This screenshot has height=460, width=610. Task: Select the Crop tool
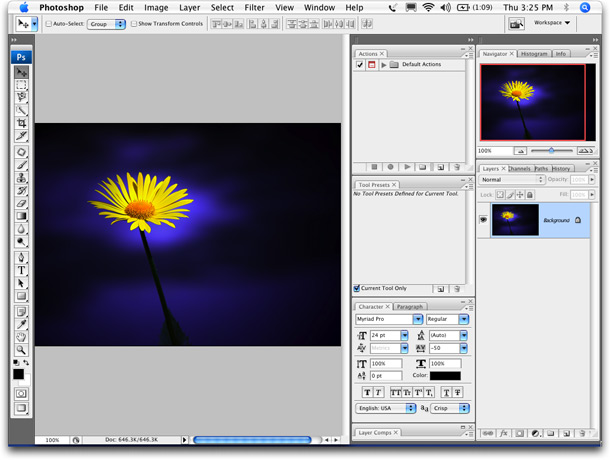coord(22,122)
